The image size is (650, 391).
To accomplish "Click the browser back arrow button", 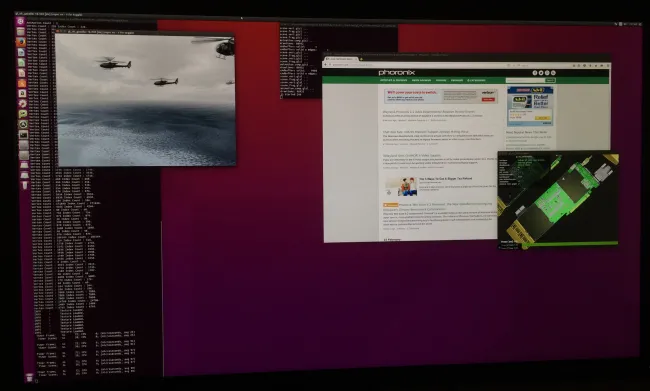I will (x=325, y=64).
